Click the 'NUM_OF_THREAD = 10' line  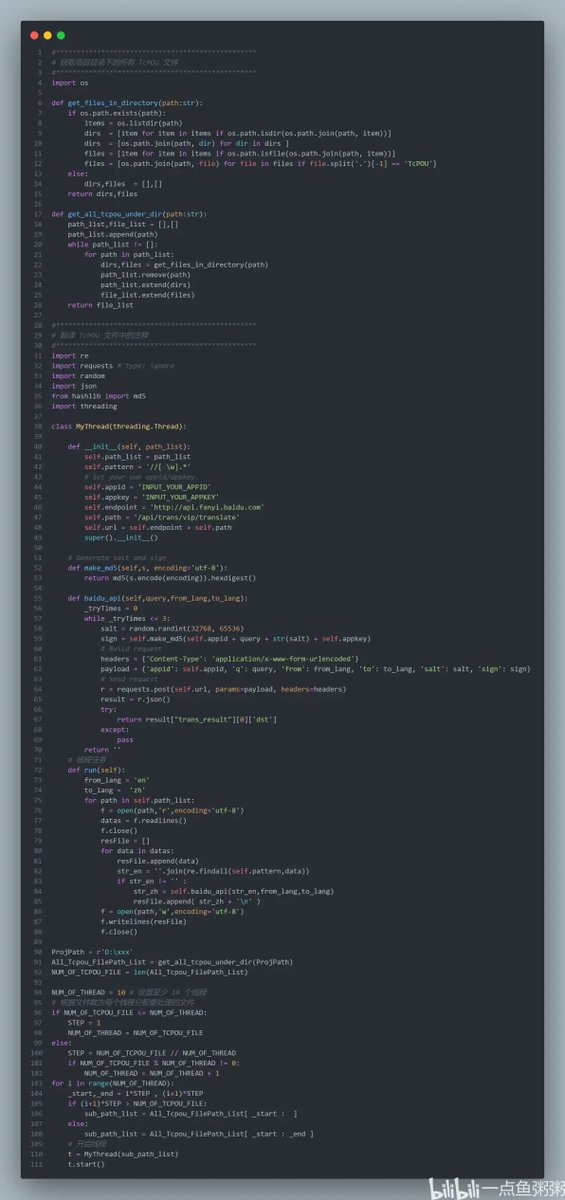click(129, 994)
